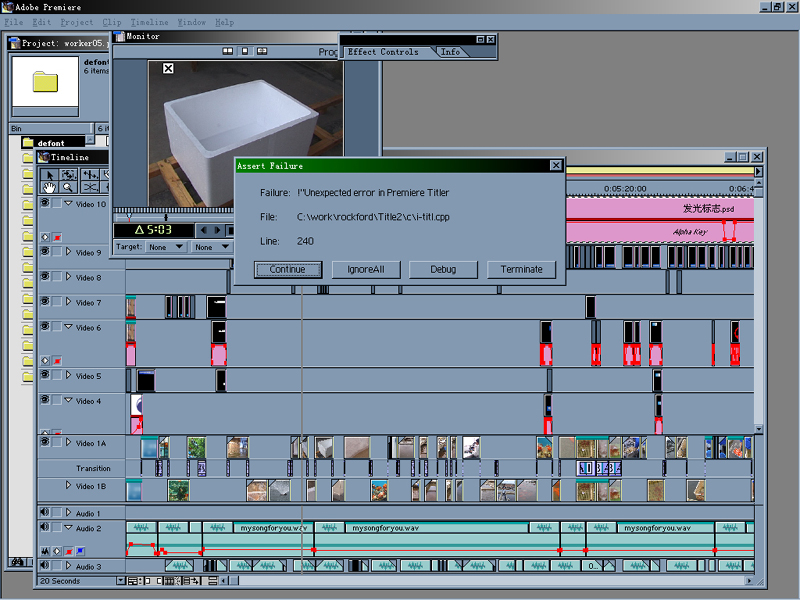Collapse the Audio 2 track

68,528
